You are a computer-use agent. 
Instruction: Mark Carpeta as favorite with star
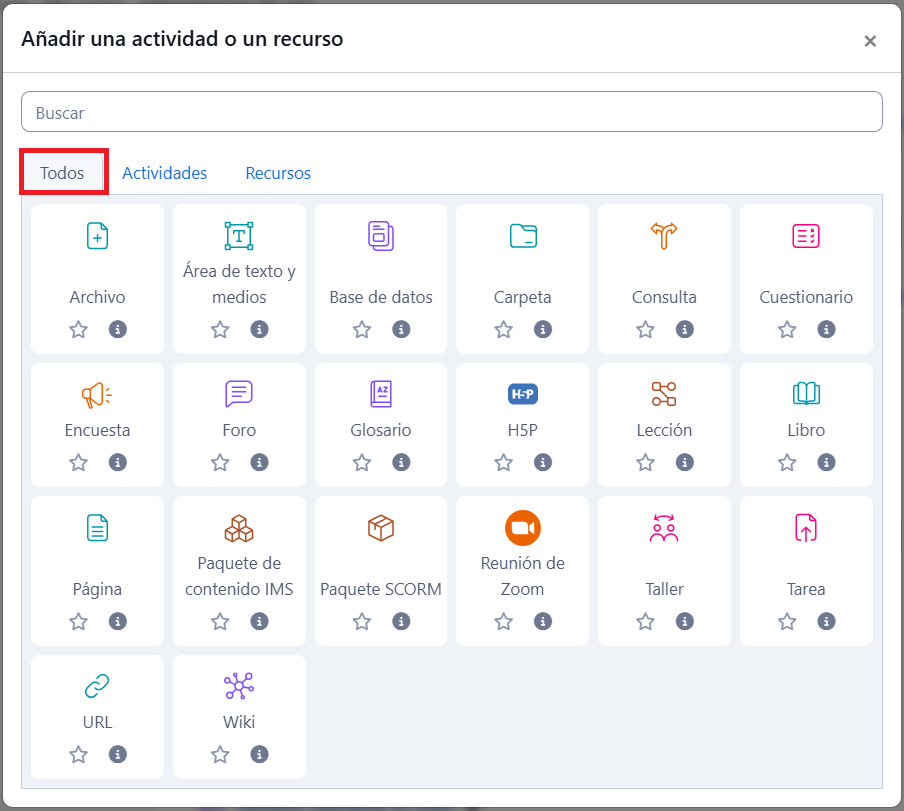click(504, 329)
